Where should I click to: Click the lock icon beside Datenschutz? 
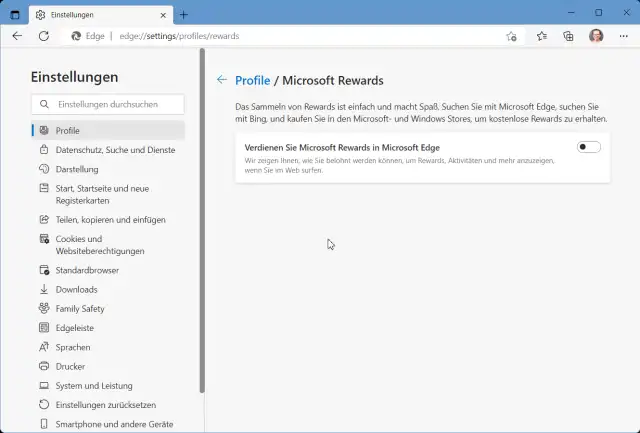coord(44,149)
